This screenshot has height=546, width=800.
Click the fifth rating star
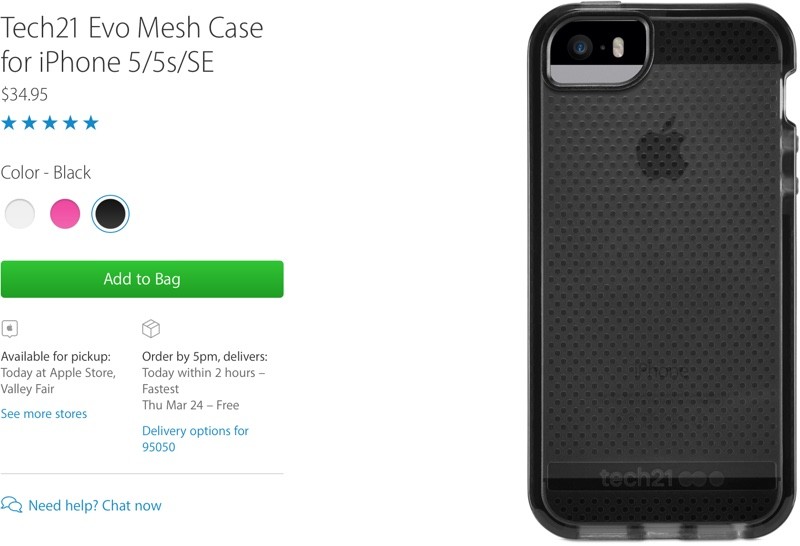tap(91, 122)
